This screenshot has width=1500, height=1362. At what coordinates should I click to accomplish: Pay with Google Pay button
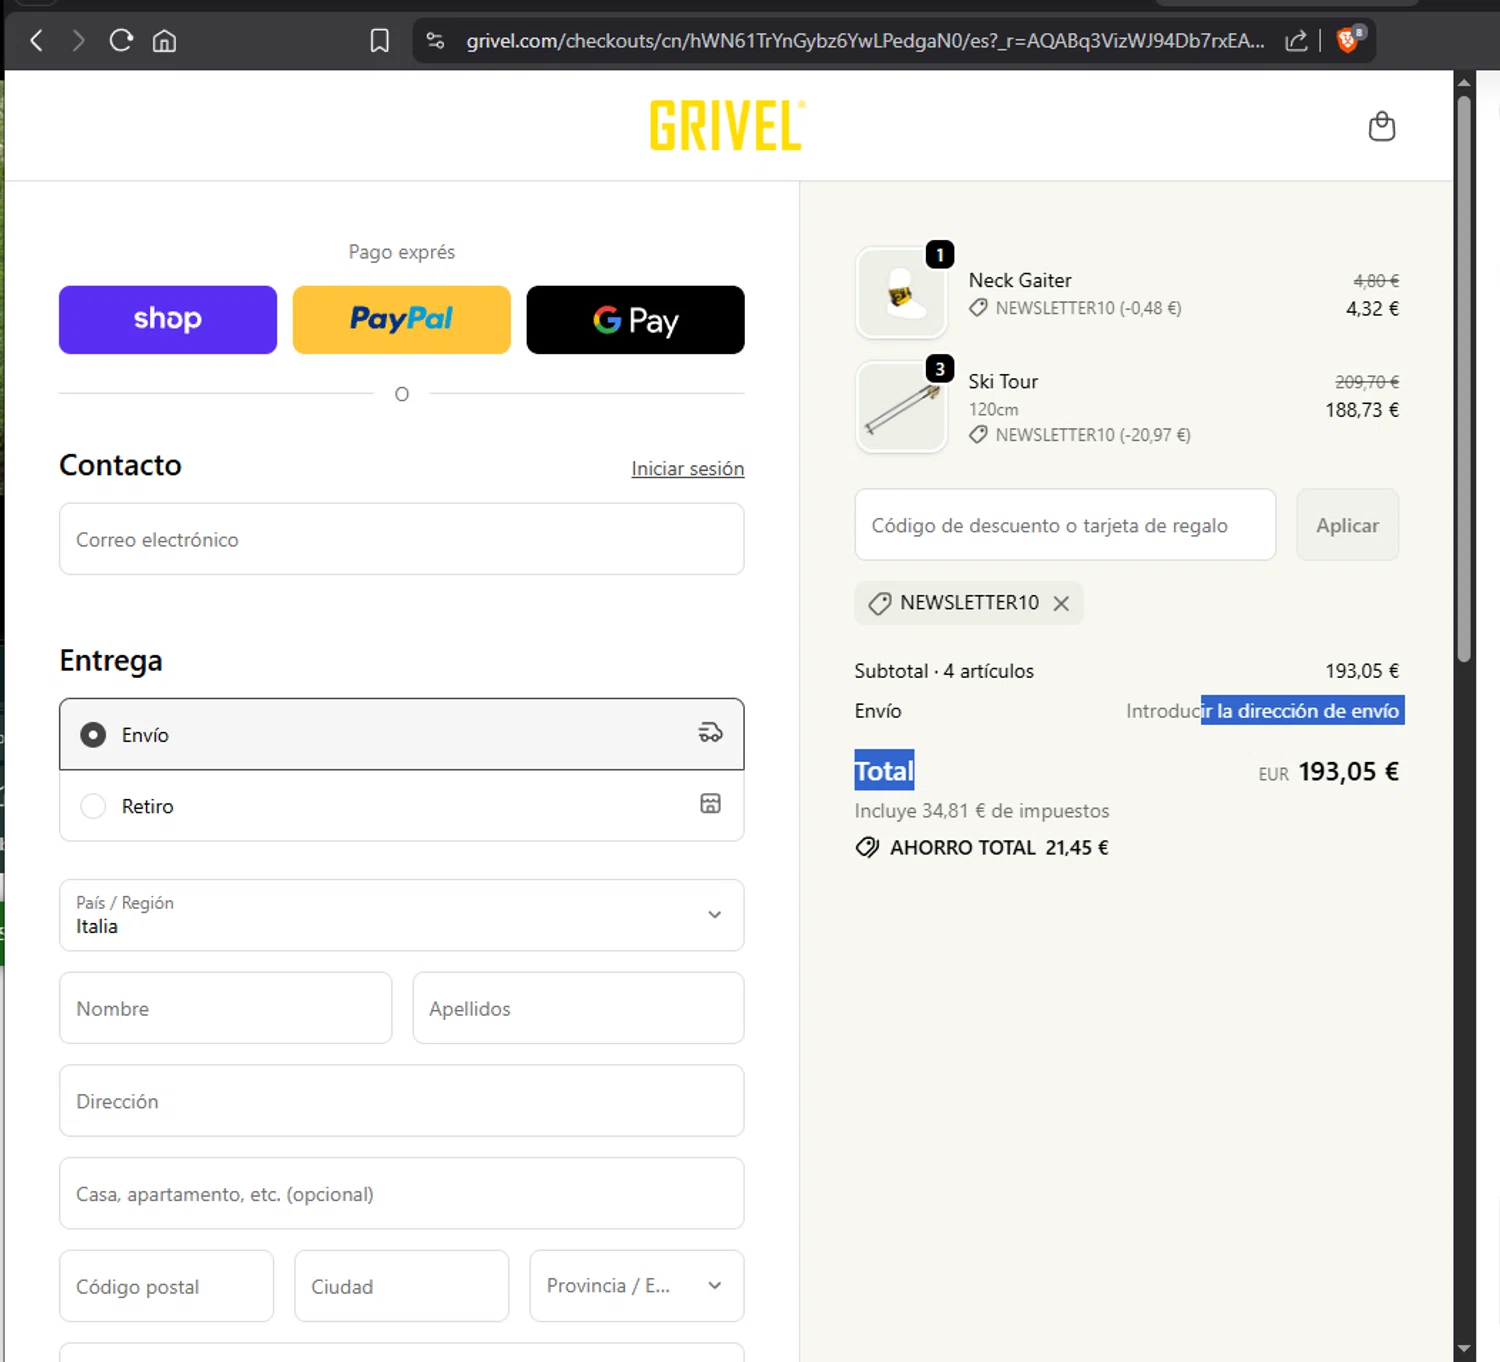[x=636, y=320]
